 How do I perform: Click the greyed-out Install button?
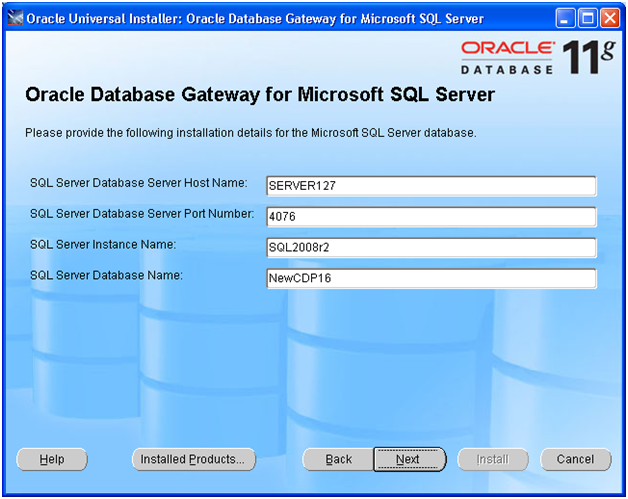pos(493,459)
